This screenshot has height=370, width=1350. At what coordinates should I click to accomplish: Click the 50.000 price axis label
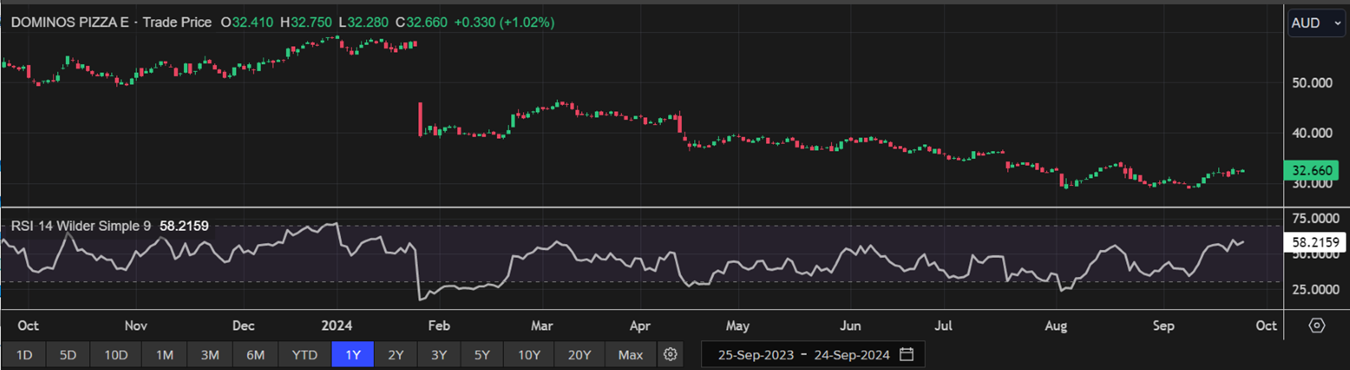click(x=1313, y=83)
